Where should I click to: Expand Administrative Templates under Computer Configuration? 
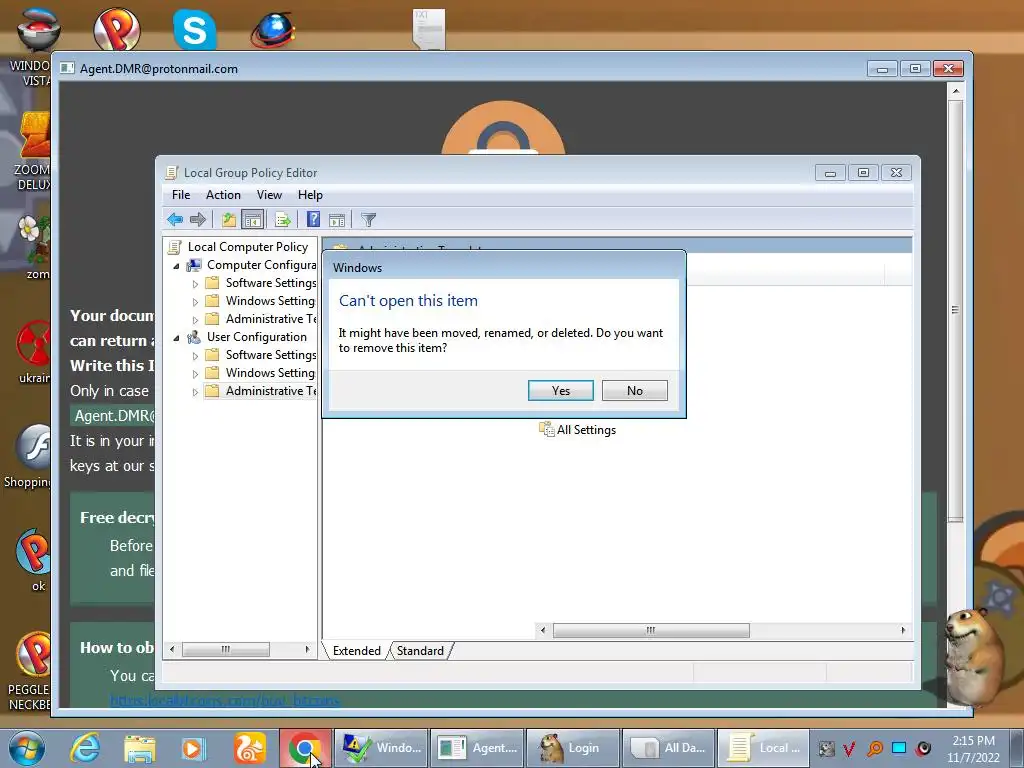[x=195, y=320]
